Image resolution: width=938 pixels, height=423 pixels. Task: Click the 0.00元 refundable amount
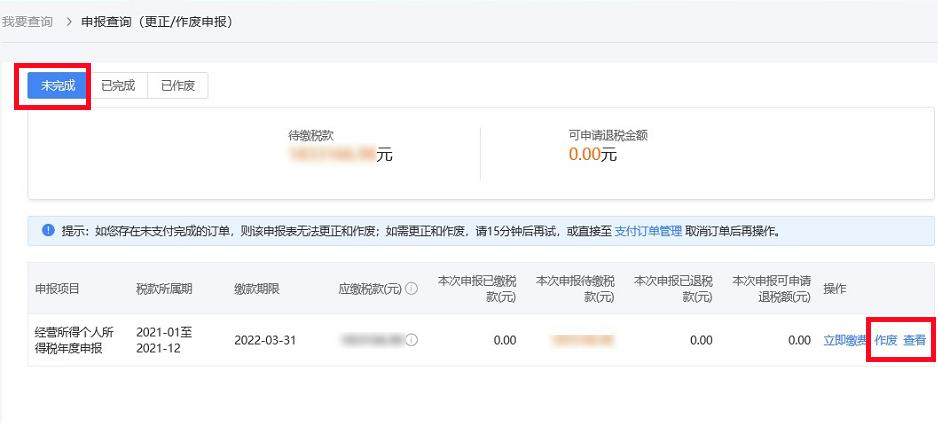[x=592, y=155]
